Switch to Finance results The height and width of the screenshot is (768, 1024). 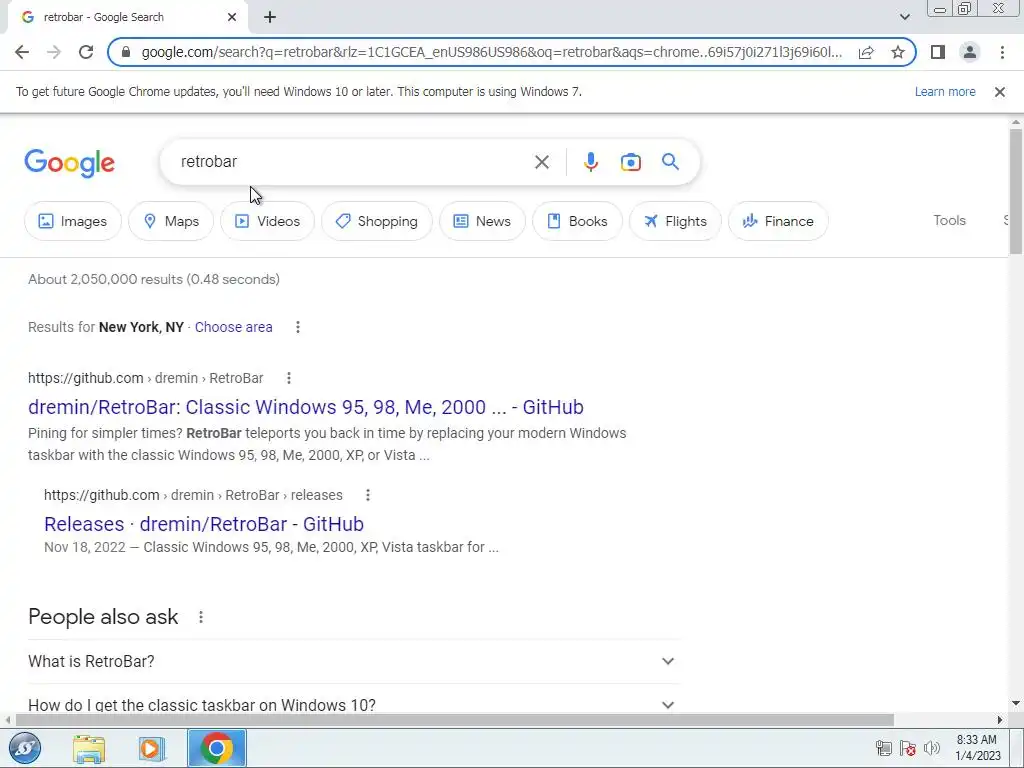point(778,221)
